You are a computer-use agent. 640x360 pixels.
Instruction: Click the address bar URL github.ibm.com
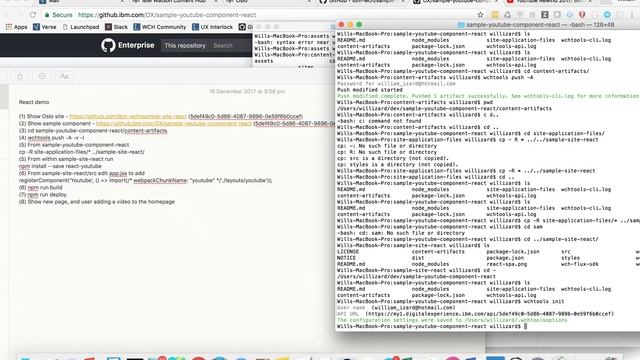167,15
